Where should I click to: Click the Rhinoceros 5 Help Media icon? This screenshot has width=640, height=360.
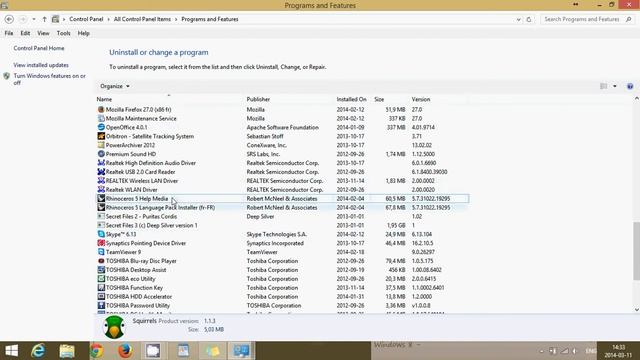tap(101, 198)
